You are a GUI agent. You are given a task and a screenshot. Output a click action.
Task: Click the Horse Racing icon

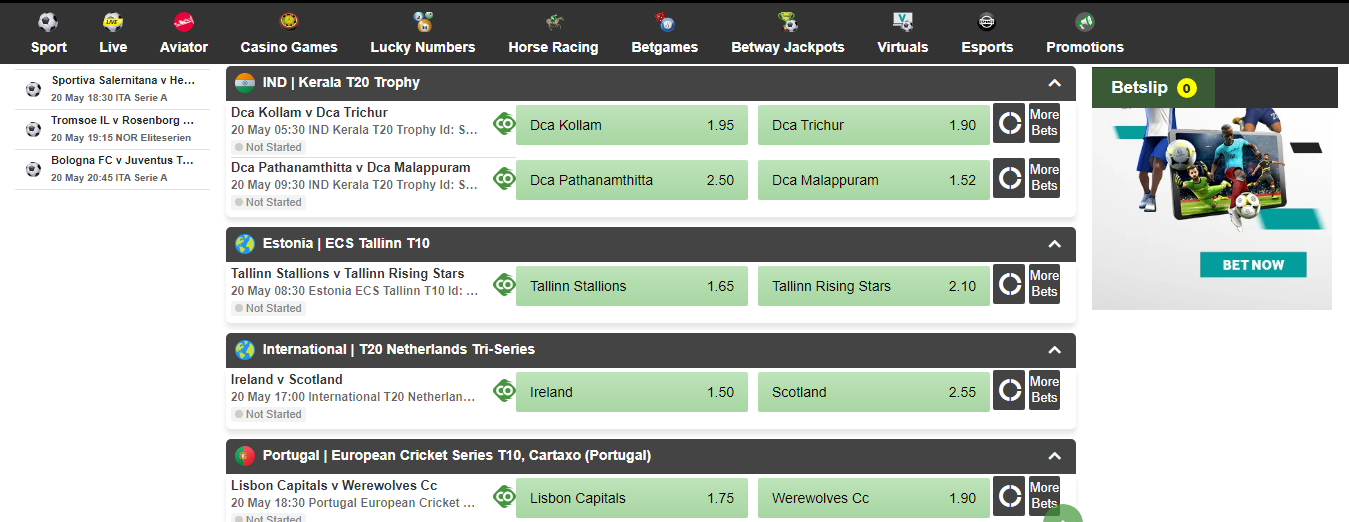click(553, 21)
